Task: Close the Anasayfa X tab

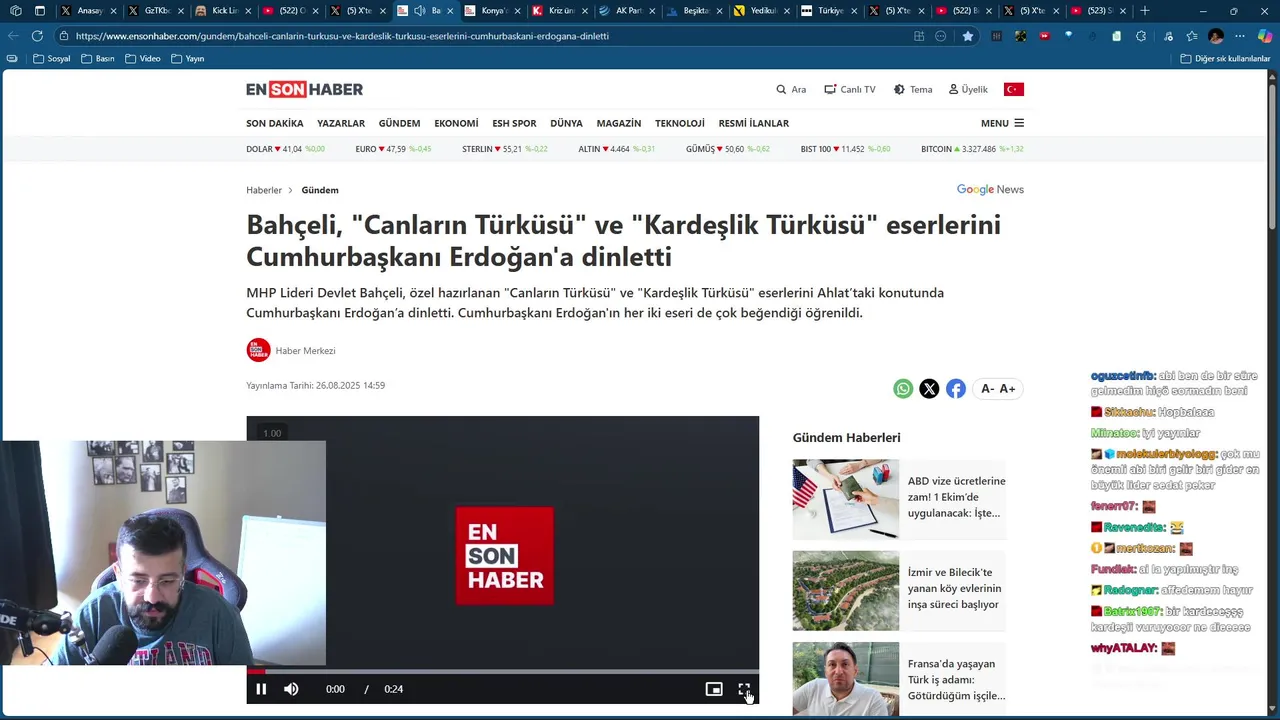Action: (114, 11)
